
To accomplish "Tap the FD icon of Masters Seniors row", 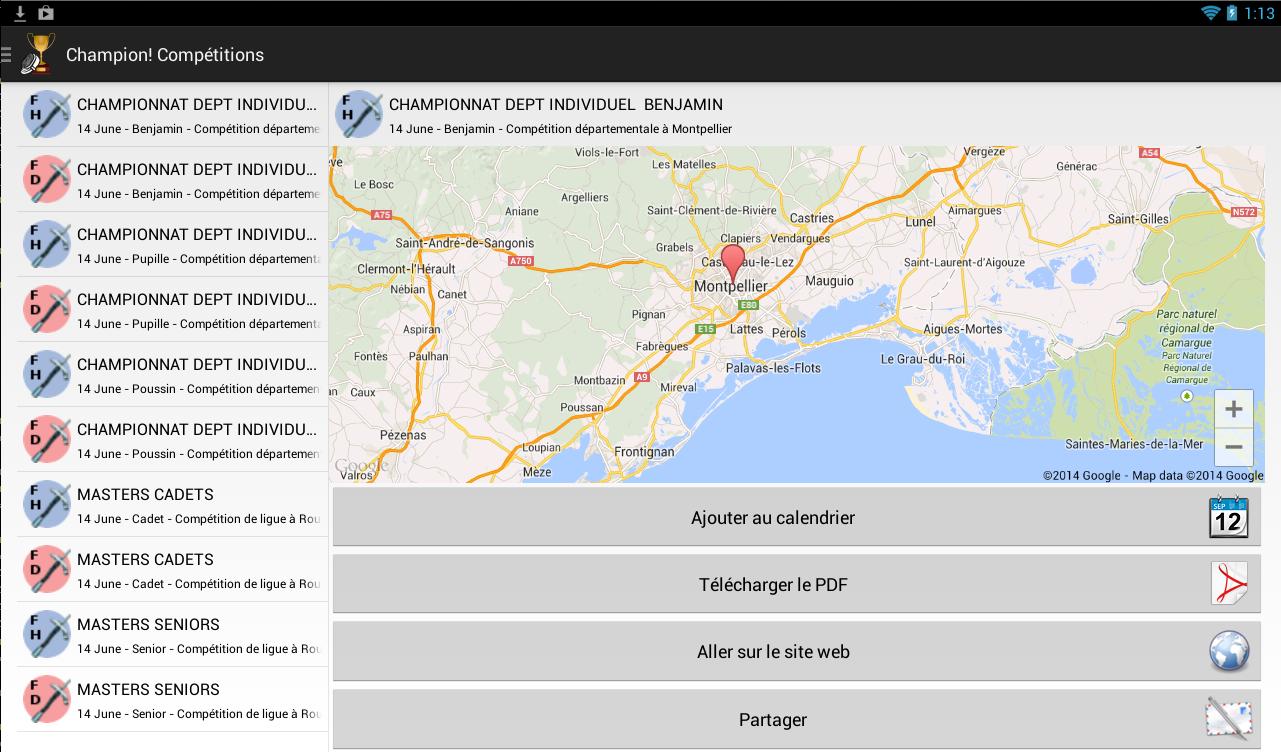I will [x=47, y=699].
